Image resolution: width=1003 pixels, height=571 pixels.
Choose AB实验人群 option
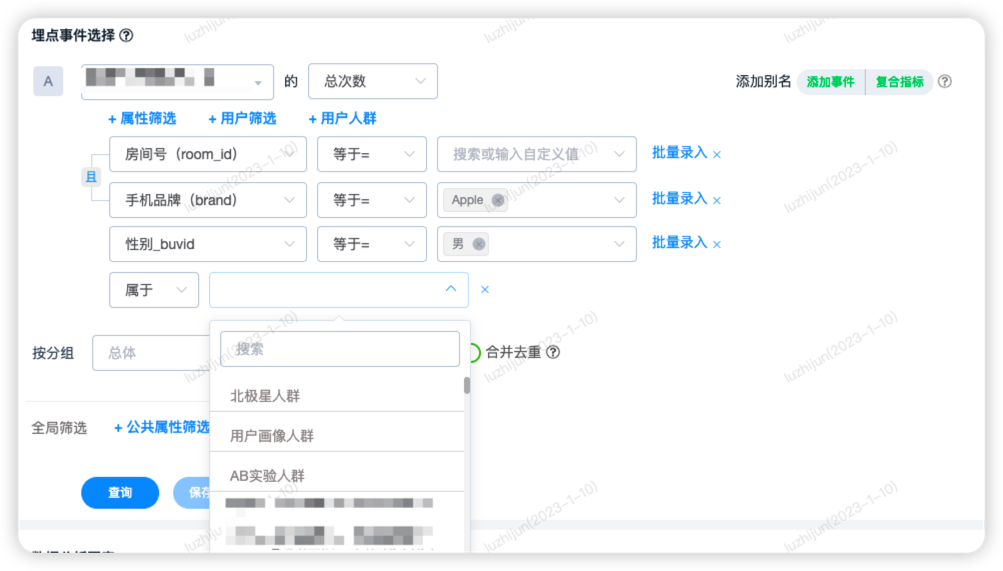(x=267, y=476)
